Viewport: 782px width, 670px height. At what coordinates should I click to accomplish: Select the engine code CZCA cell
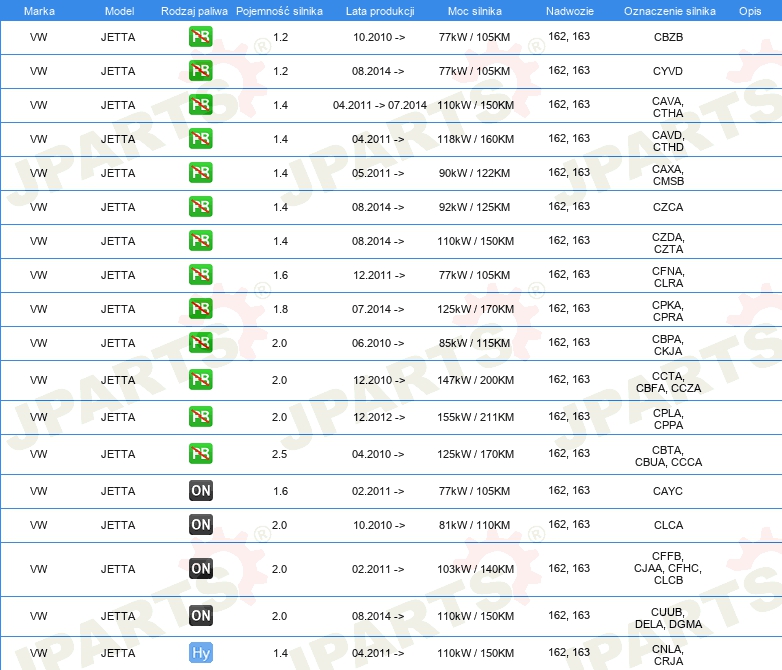[668, 207]
